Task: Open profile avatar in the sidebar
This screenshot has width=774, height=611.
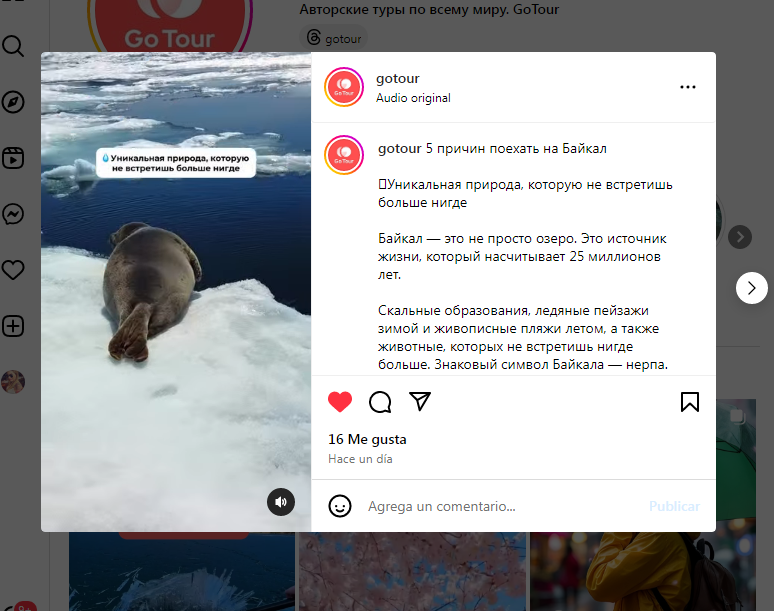Action: pos(13,382)
